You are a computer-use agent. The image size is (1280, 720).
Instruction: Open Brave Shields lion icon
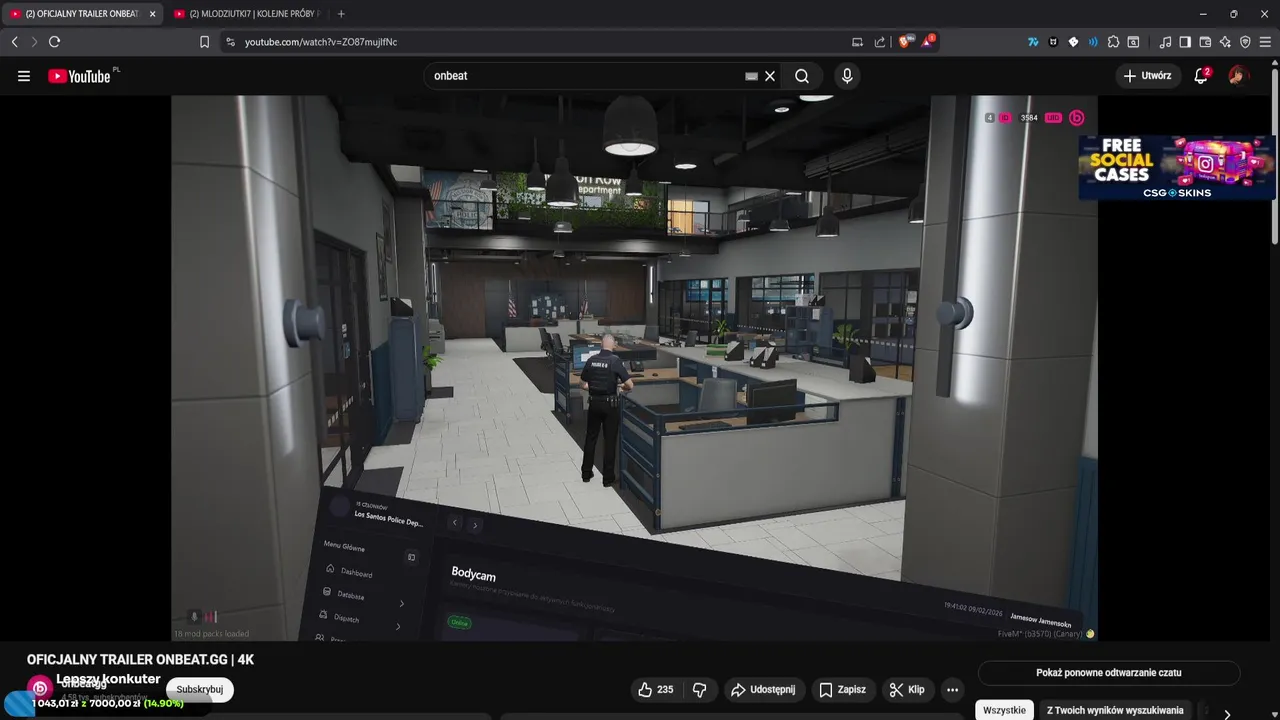tap(907, 42)
